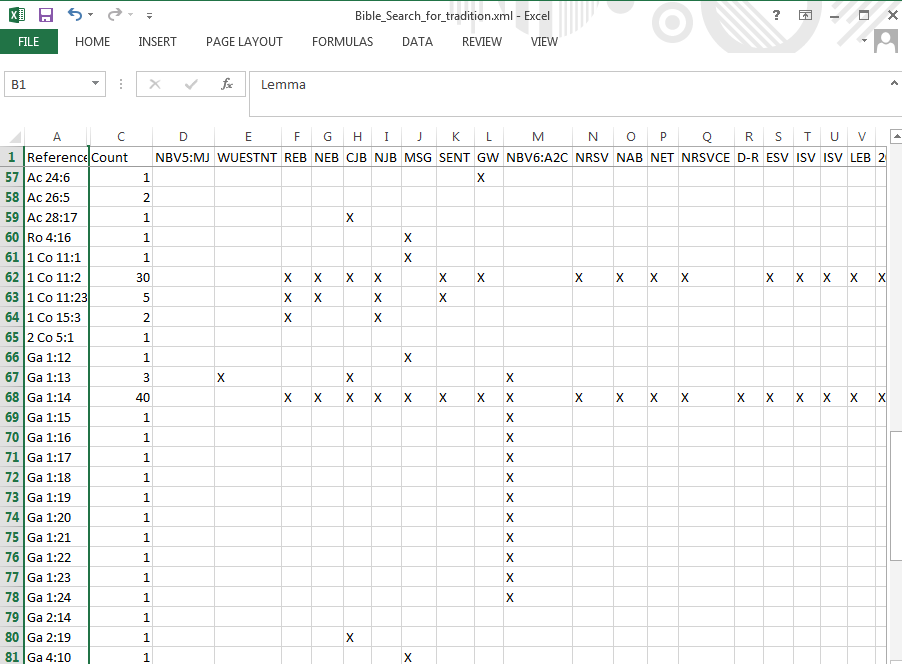Select the cell Ga 1:14

click(56, 398)
